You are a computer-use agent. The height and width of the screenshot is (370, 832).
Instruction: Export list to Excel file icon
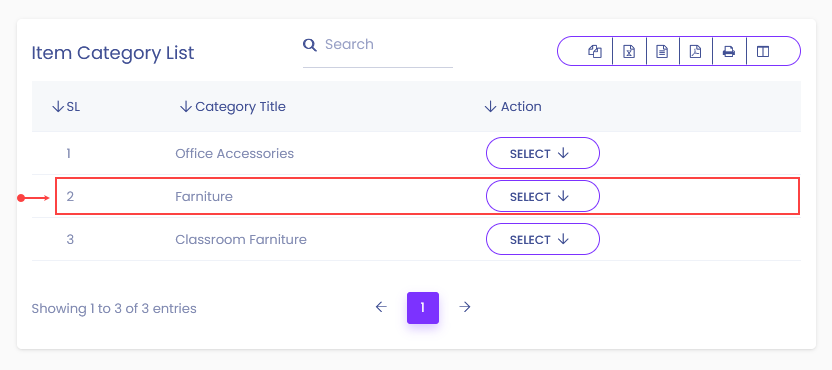pos(629,51)
